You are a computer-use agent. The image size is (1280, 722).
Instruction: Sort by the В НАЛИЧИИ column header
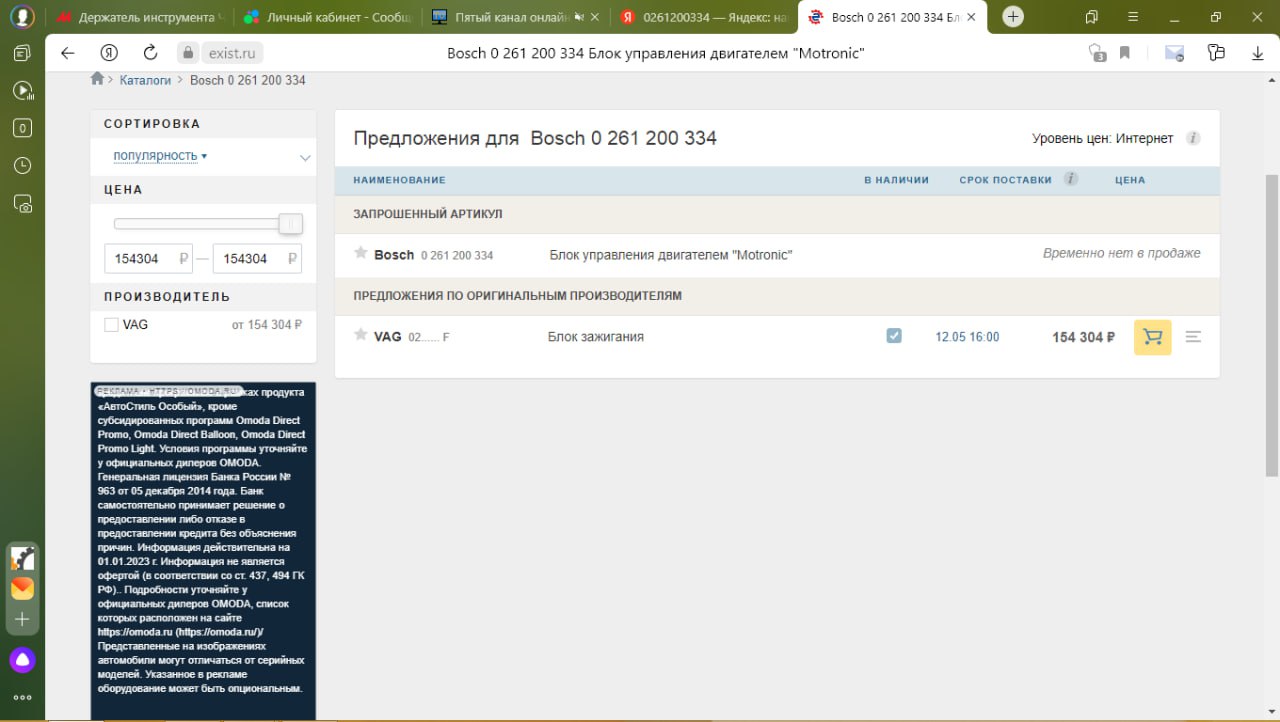896,180
